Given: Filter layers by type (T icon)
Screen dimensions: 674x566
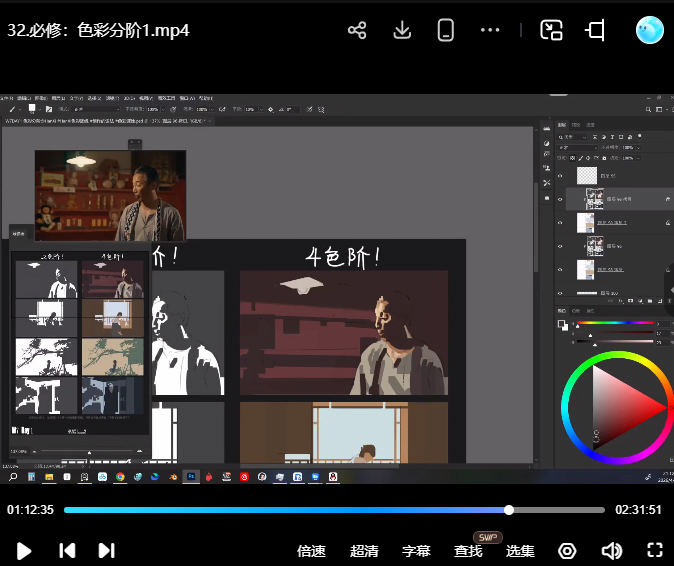Looking at the screenshot, I should click(612, 137).
